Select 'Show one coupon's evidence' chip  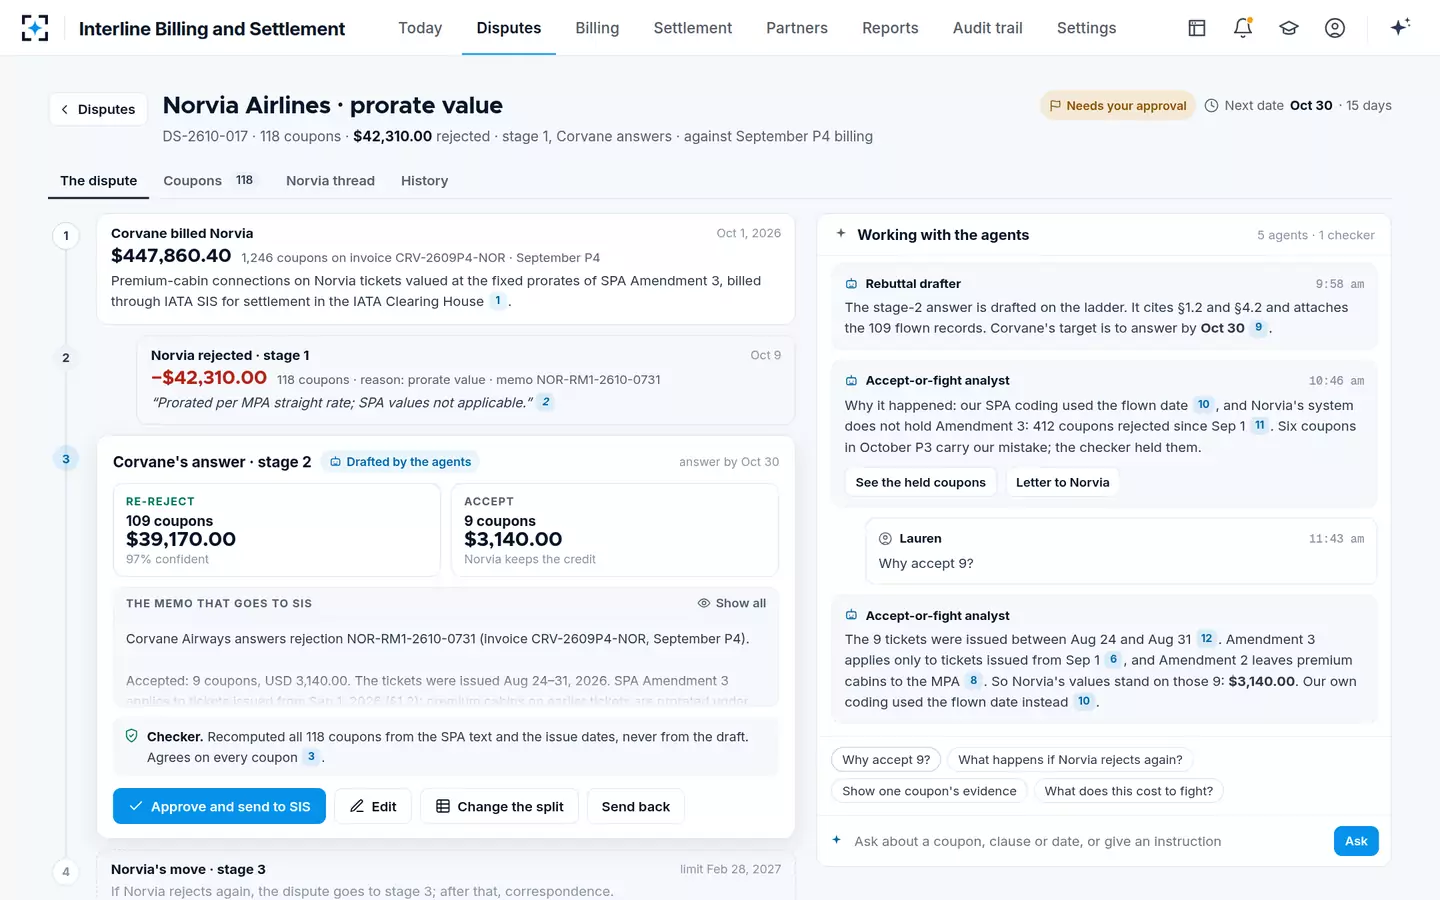click(x=929, y=791)
